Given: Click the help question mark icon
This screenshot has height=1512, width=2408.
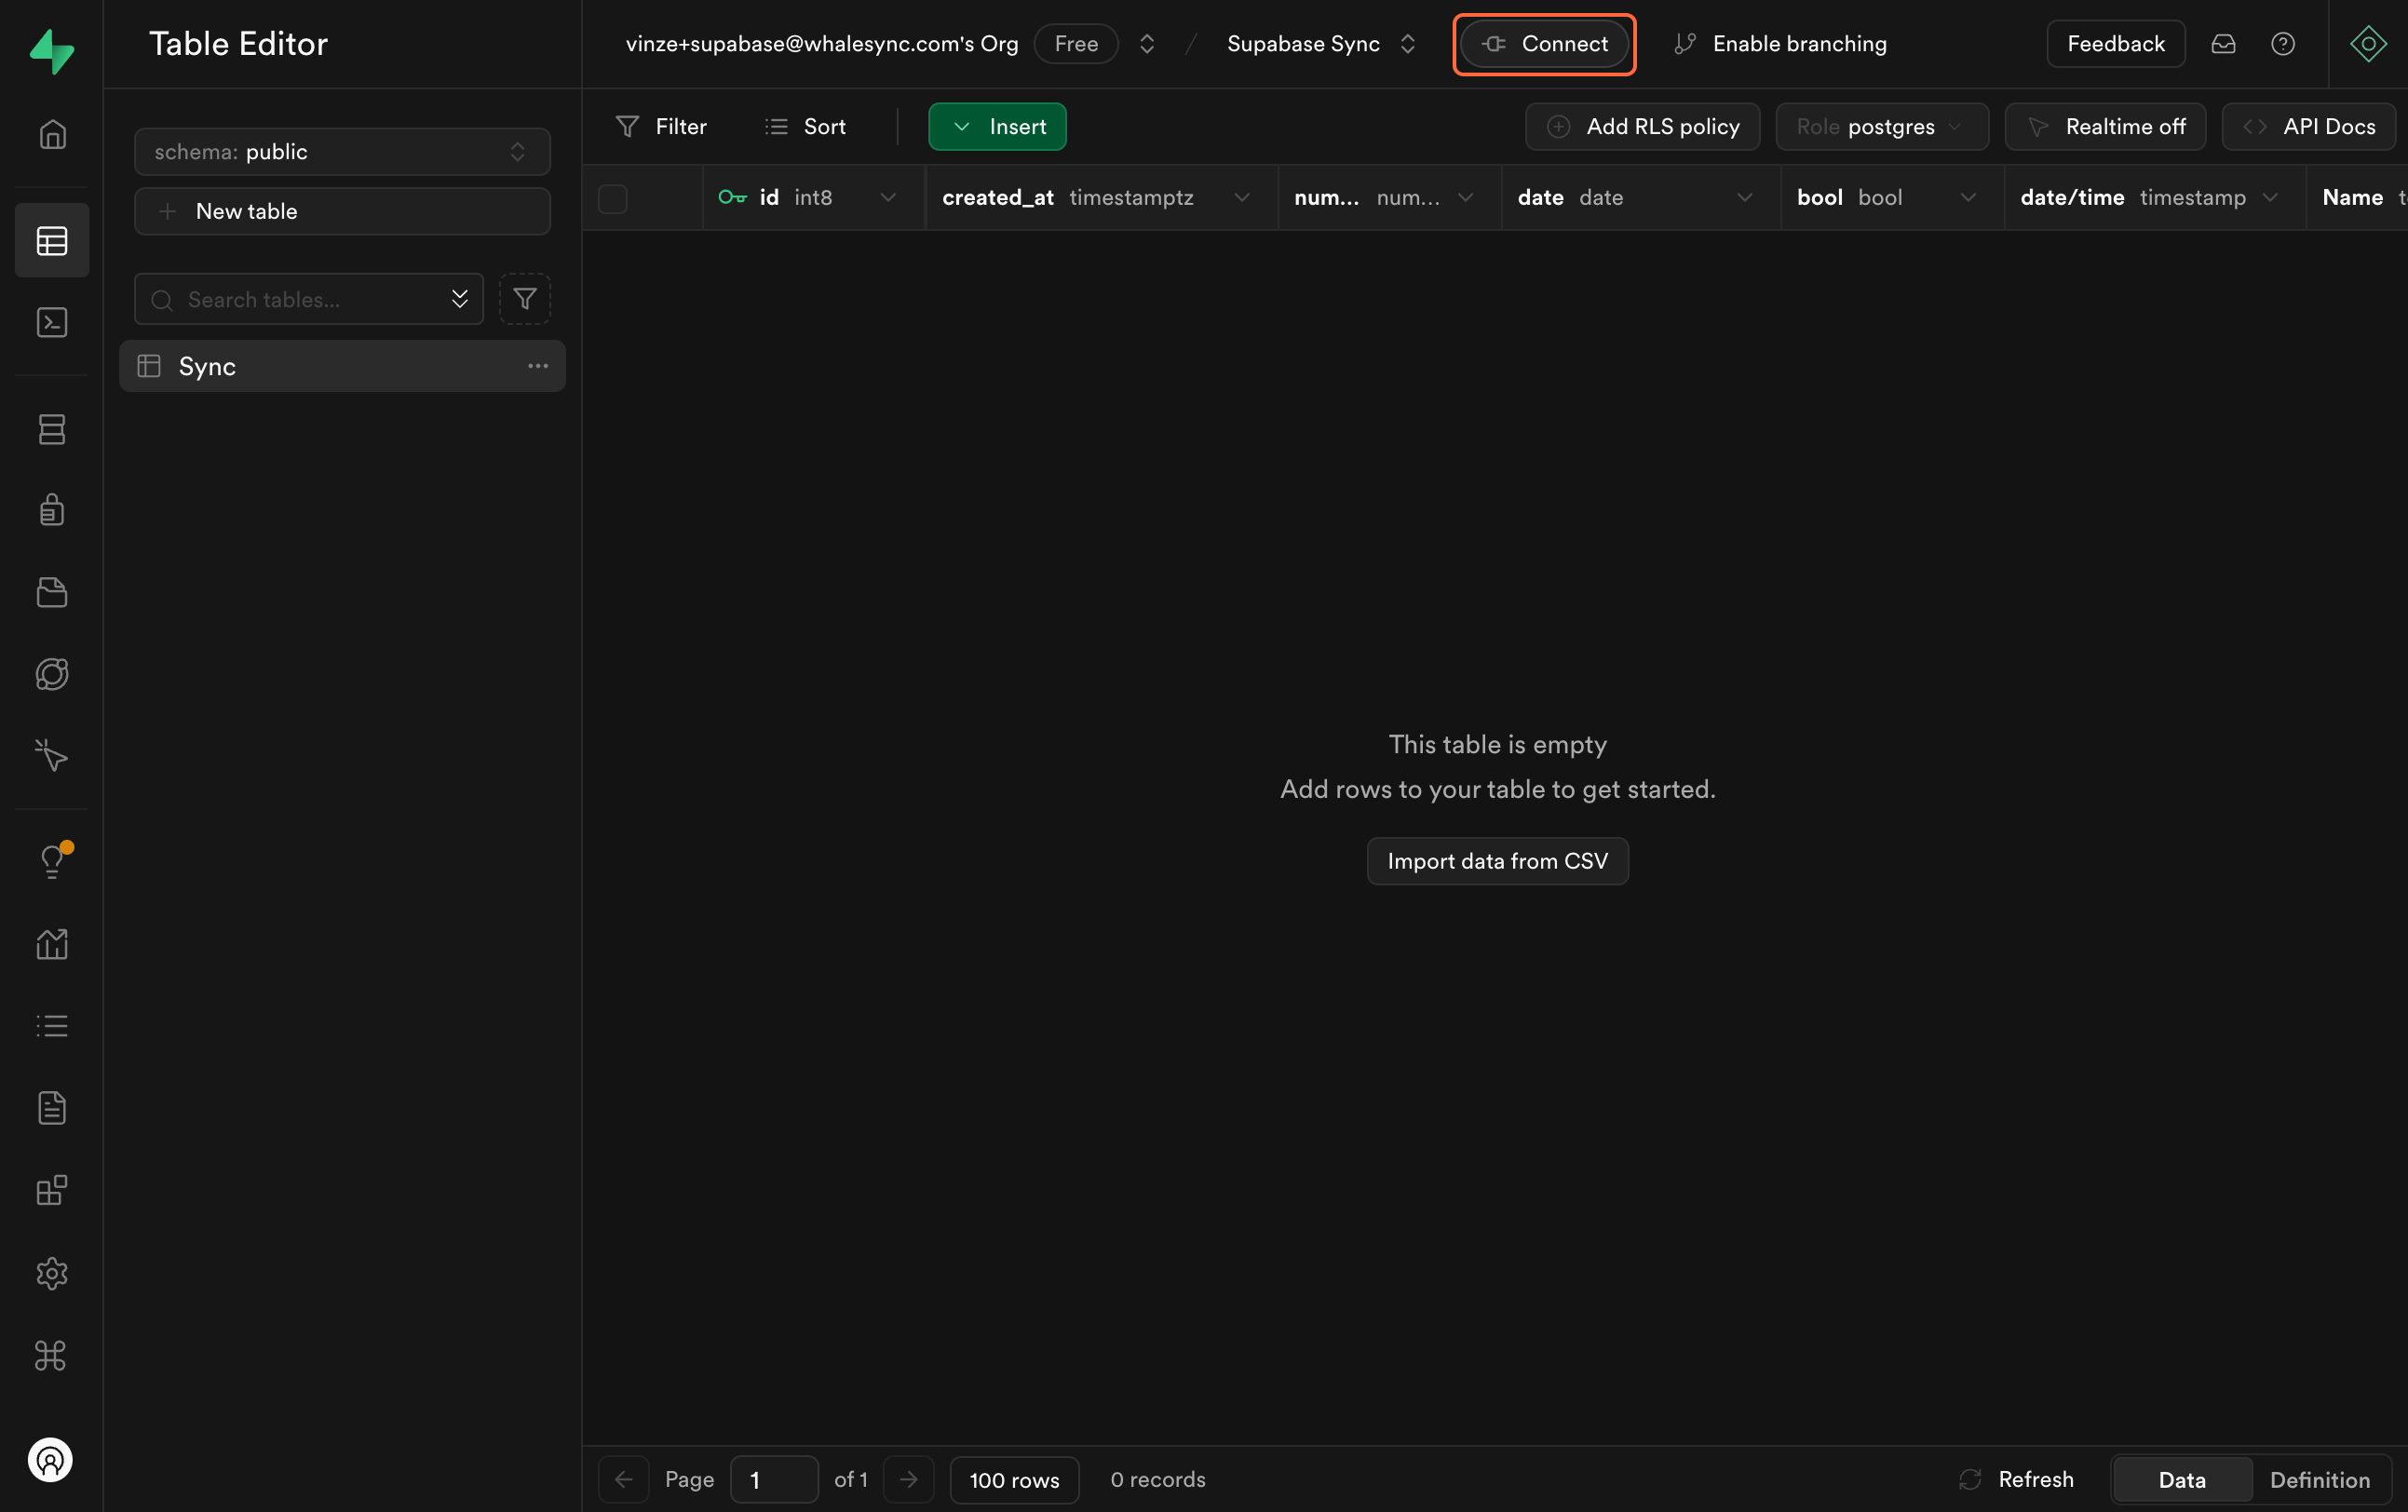Looking at the screenshot, I should point(2282,44).
